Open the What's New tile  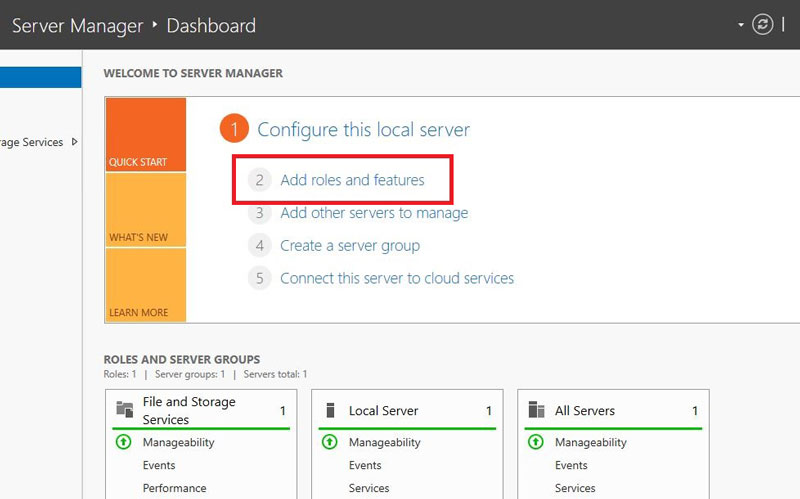click(x=145, y=210)
